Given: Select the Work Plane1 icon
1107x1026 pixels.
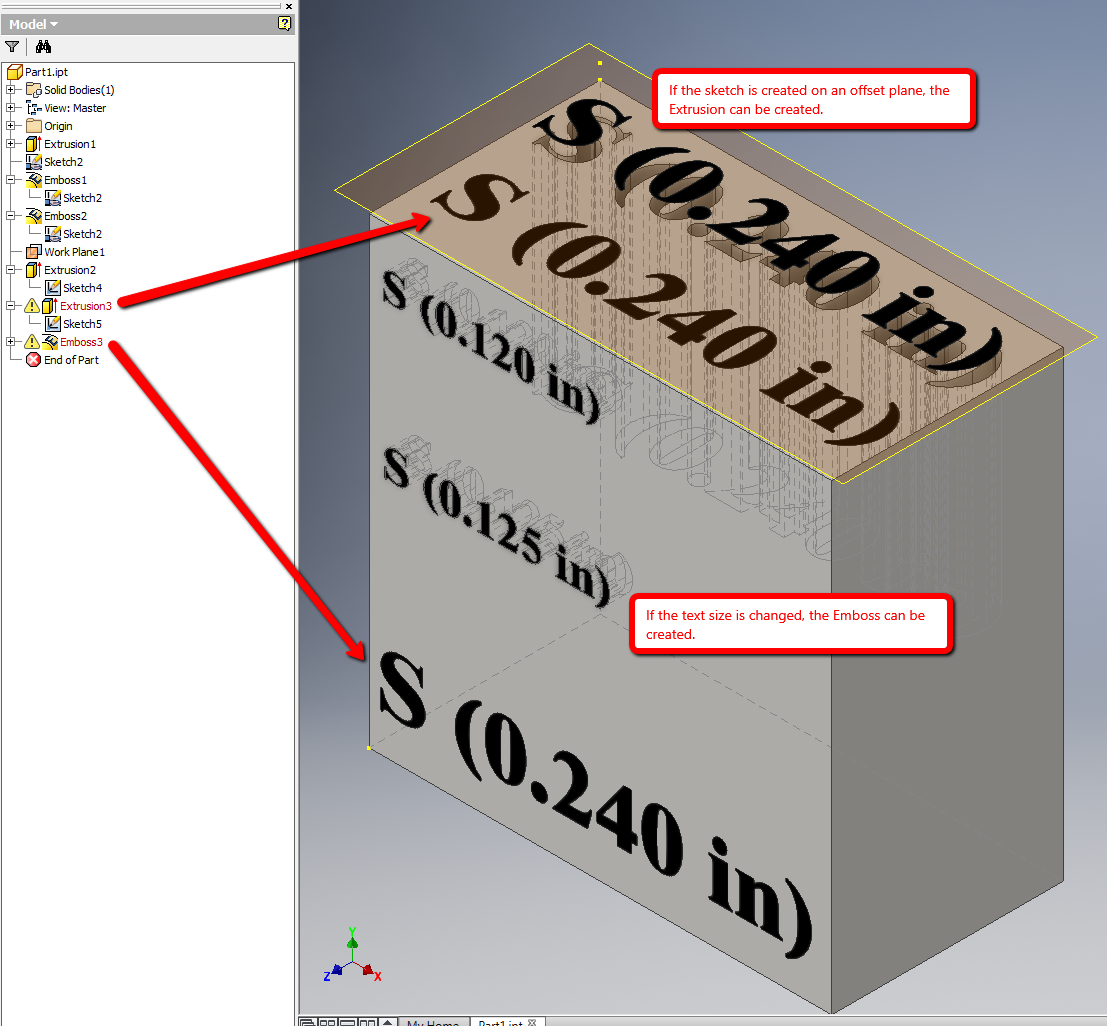Looking at the screenshot, I should point(33,252).
